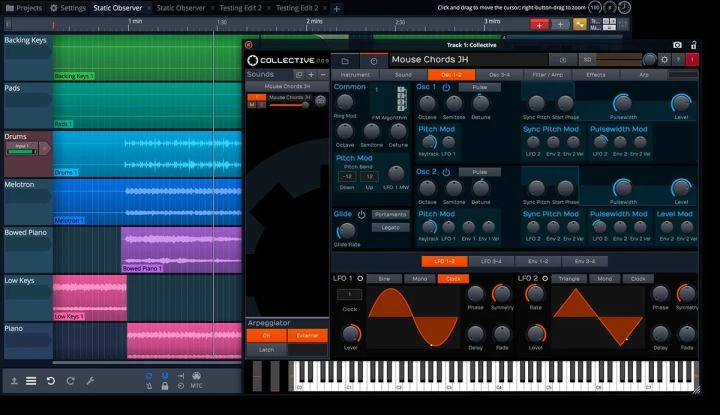The height and width of the screenshot is (415, 720).
Task: Click the Mouse Chords JH preset name field
Action: pyautogui.click(x=468, y=60)
